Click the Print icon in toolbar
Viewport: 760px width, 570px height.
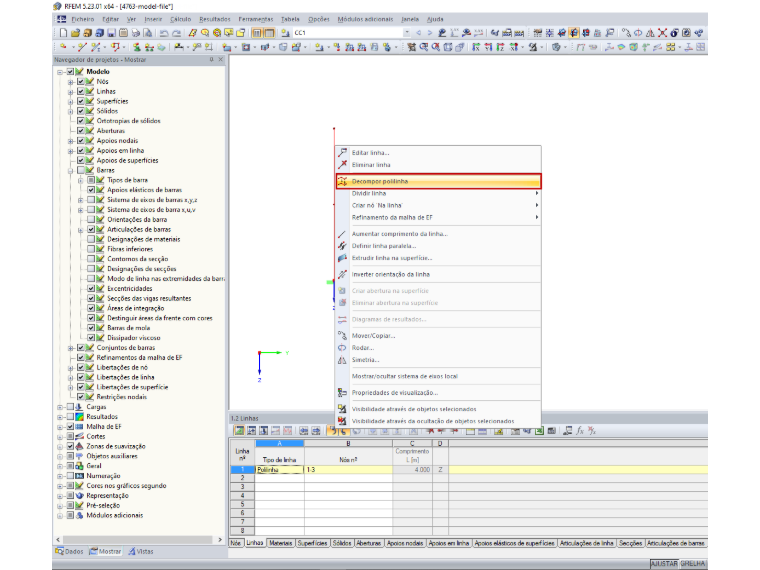pyautogui.click(x=136, y=33)
